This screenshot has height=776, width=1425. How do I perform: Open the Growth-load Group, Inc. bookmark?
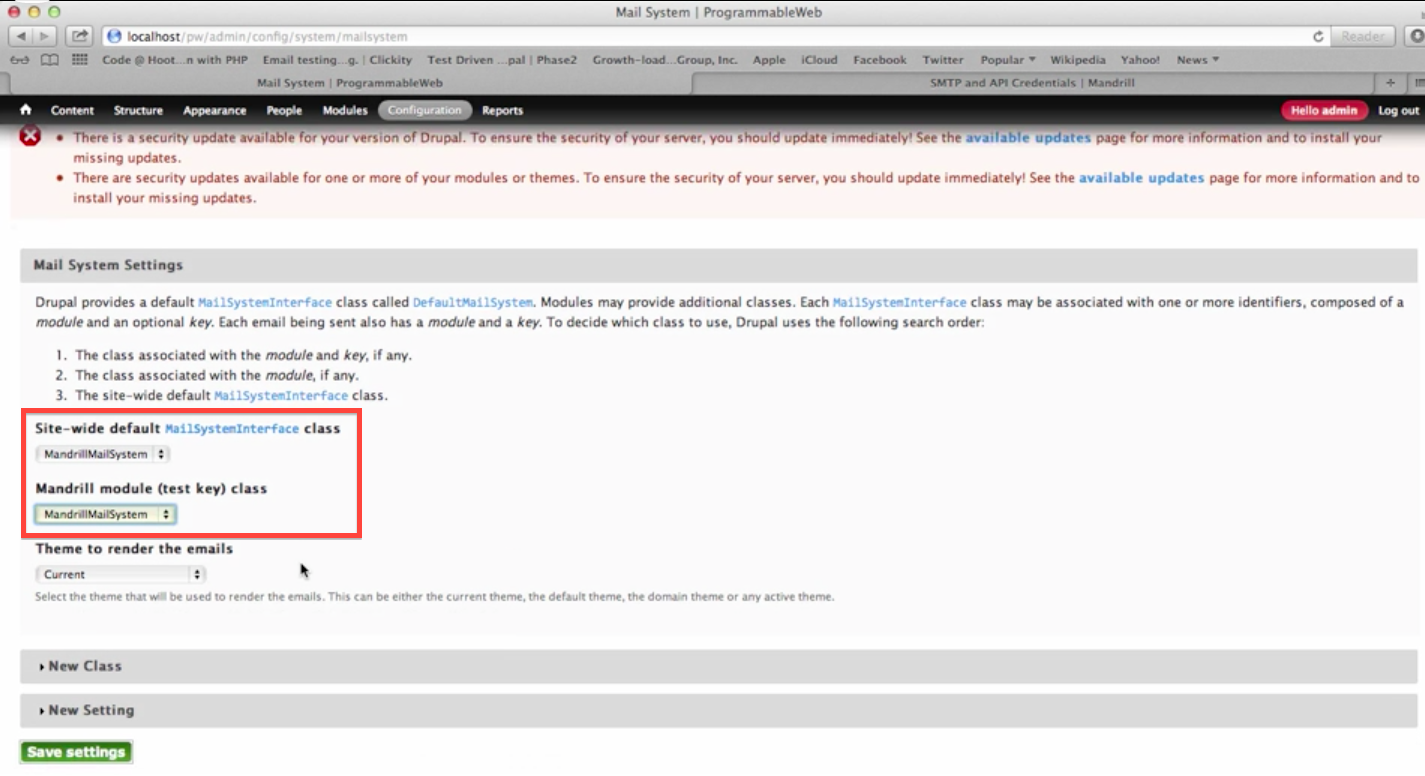665,60
